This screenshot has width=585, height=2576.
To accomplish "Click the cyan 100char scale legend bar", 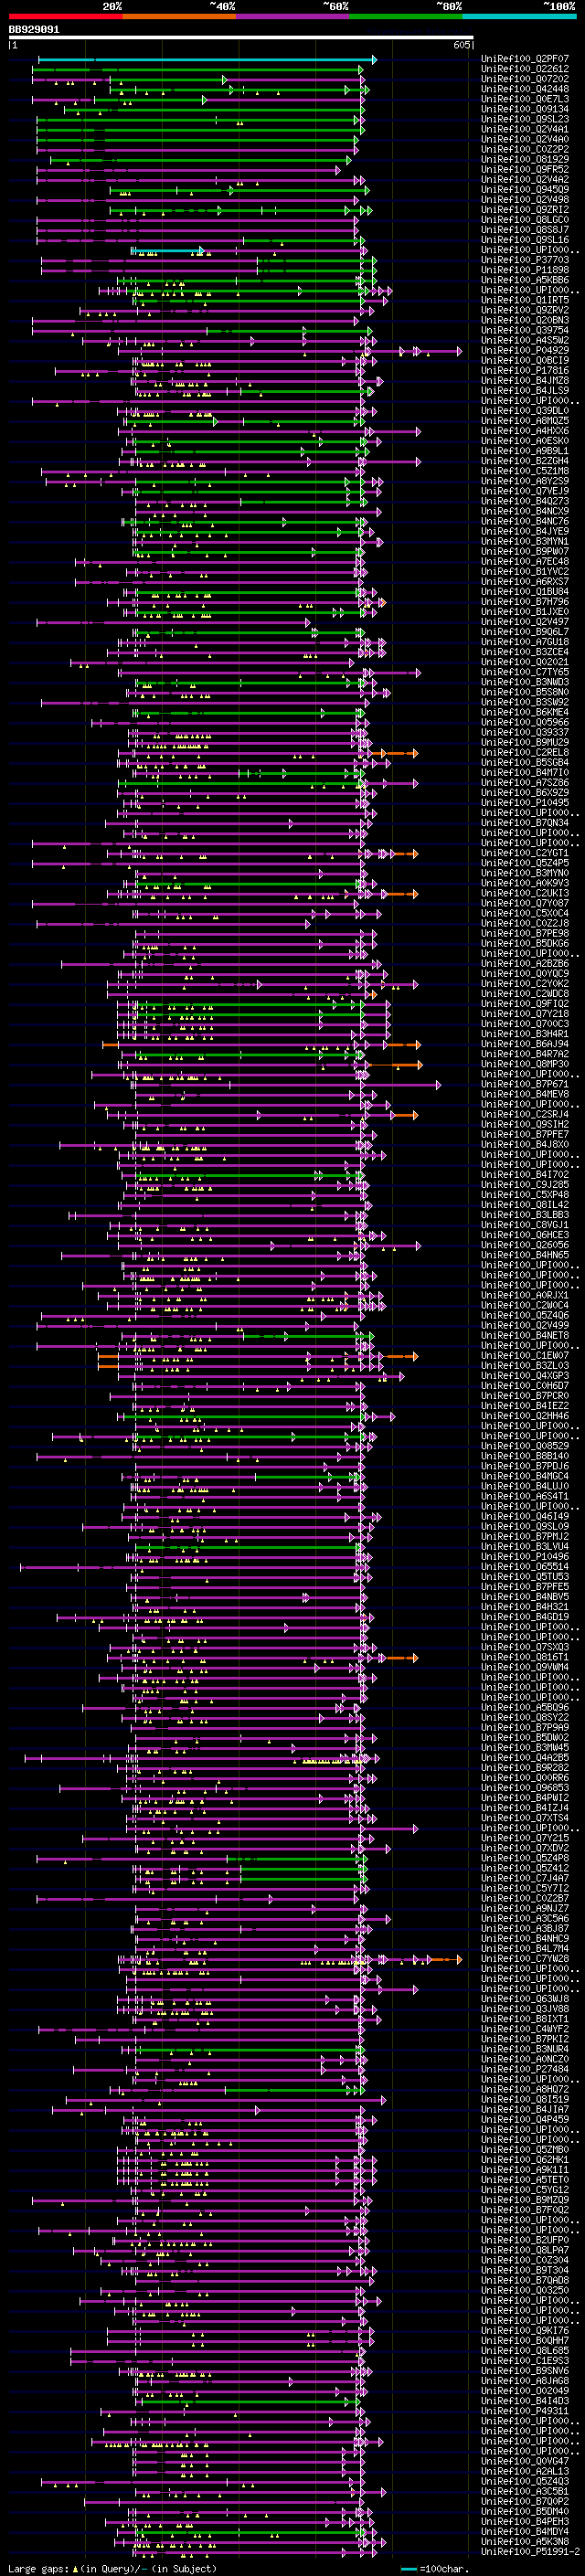I will click(408, 2568).
